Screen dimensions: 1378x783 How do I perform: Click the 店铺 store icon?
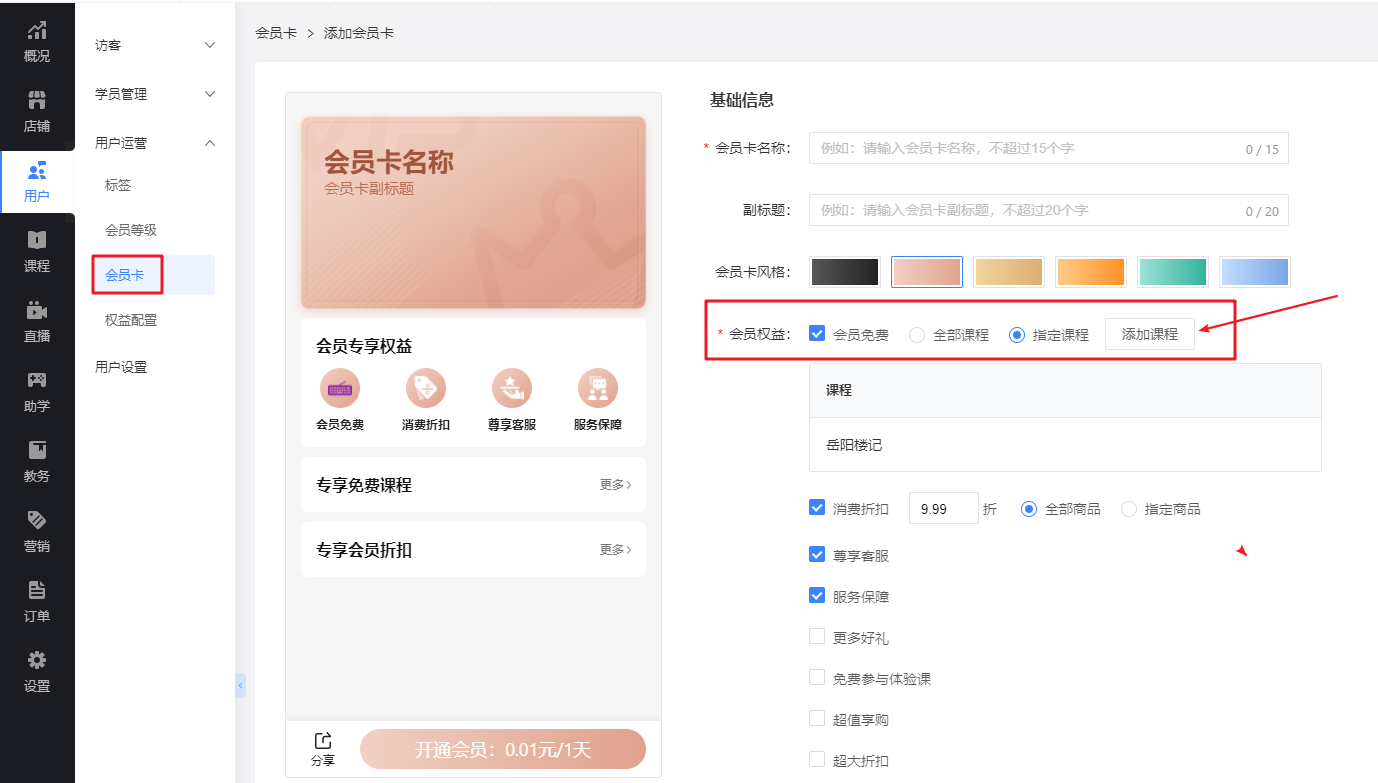37,100
